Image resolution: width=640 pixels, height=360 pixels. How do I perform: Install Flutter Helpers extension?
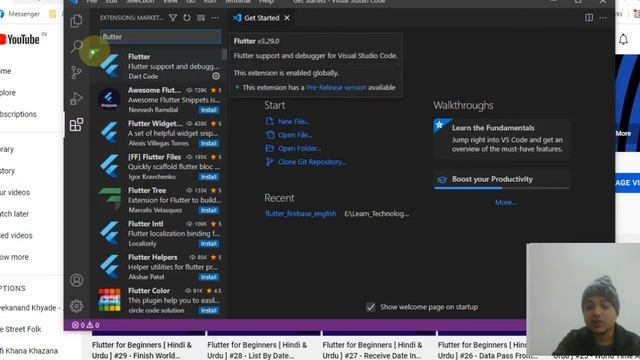pyautogui.click(x=209, y=277)
